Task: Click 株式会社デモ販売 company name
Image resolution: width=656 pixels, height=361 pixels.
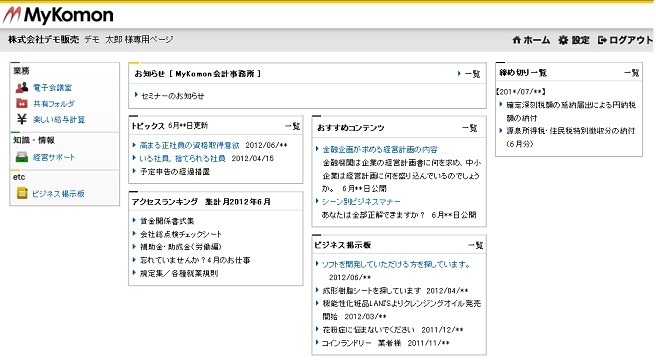Action: [x=43, y=39]
